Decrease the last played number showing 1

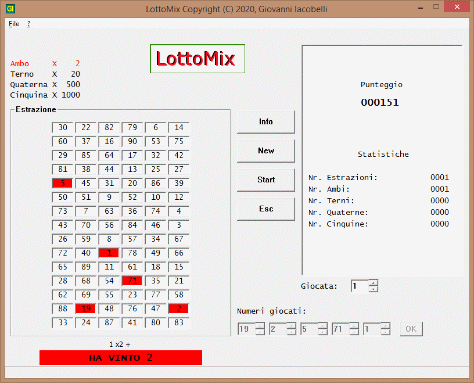386,332
